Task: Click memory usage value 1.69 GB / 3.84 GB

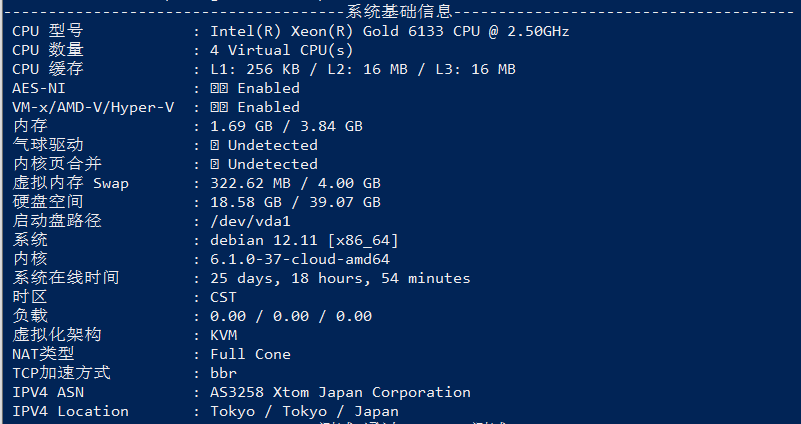Action: pyautogui.click(x=286, y=126)
